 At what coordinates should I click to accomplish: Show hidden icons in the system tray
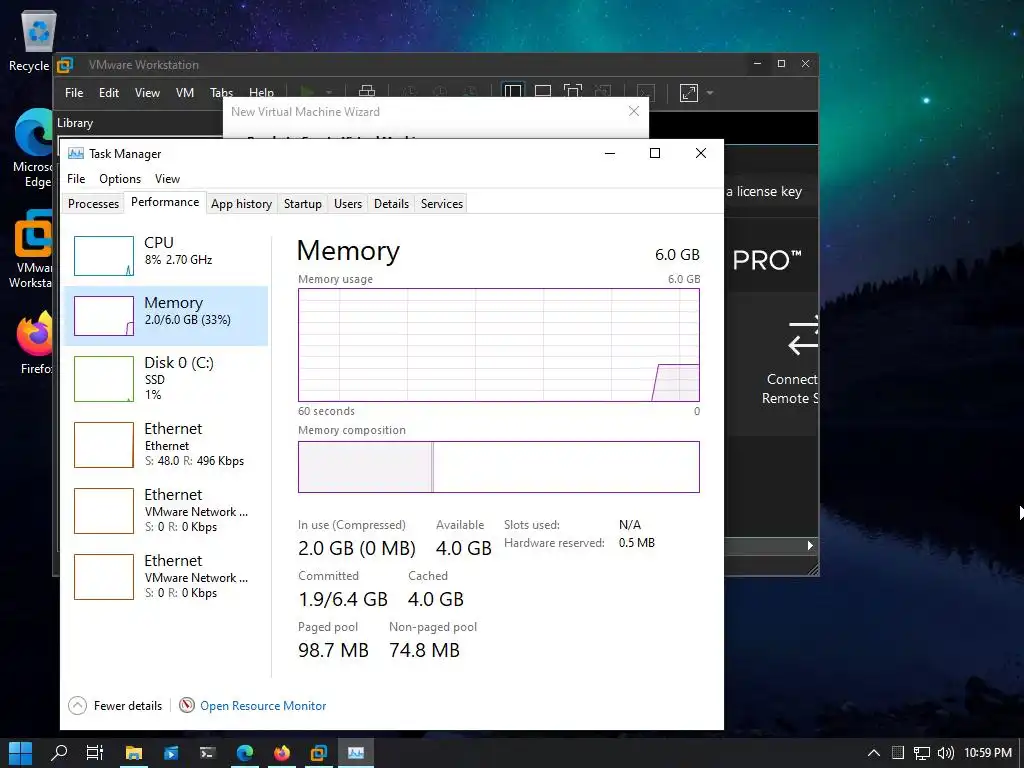pyautogui.click(x=873, y=753)
